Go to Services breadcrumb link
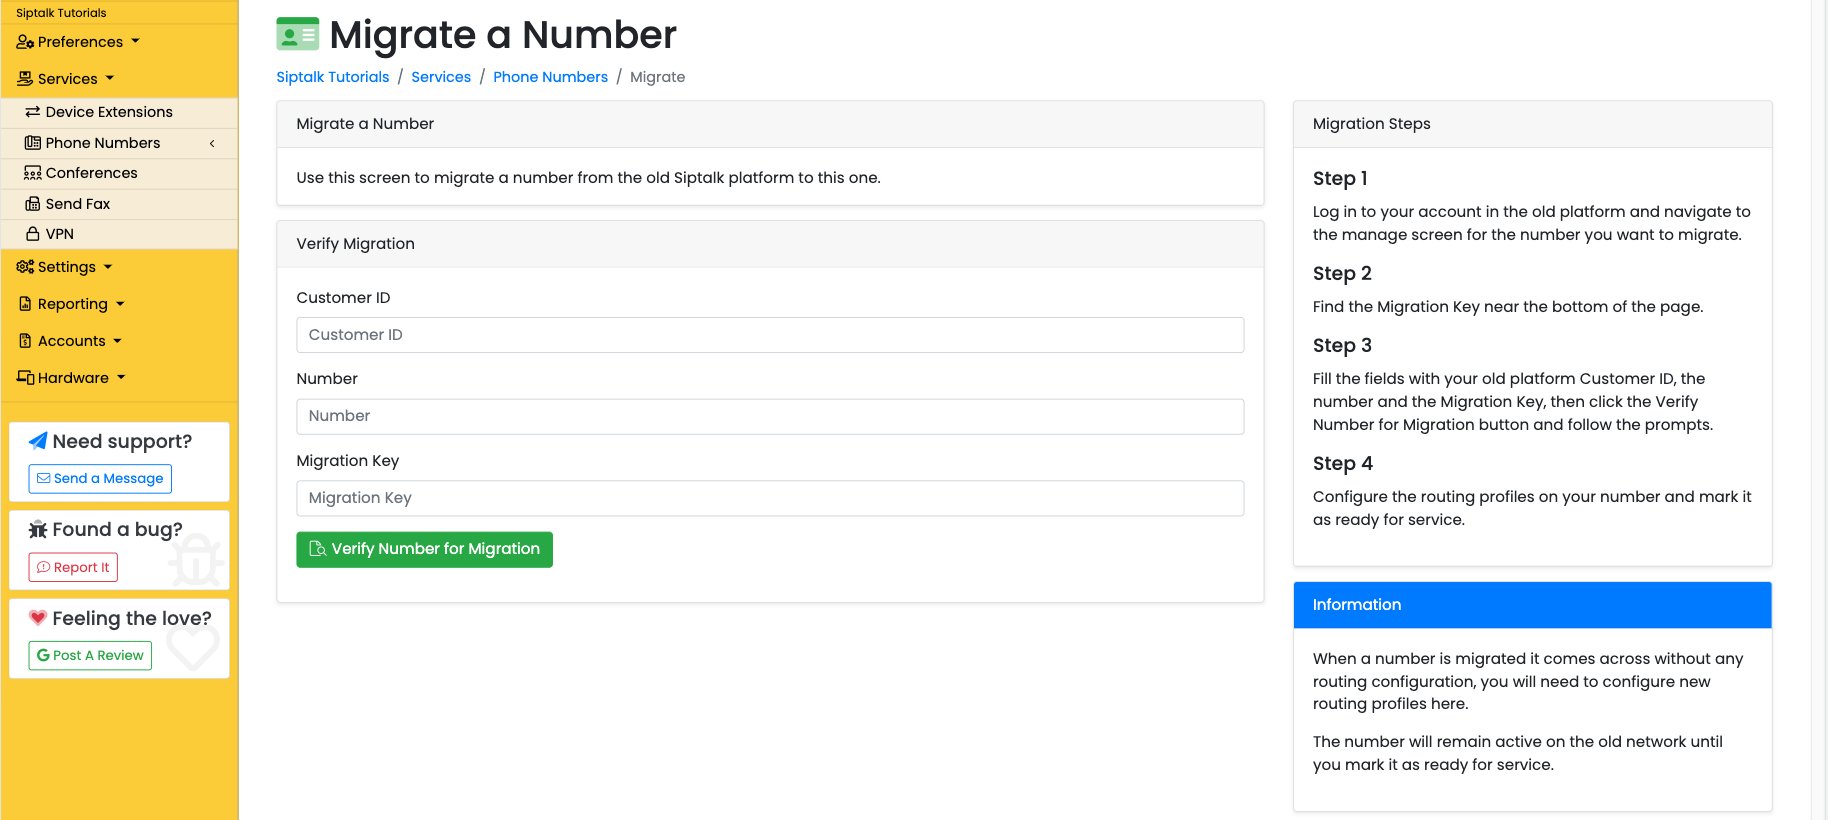The width and height of the screenshot is (1828, 820). (441, 77)
